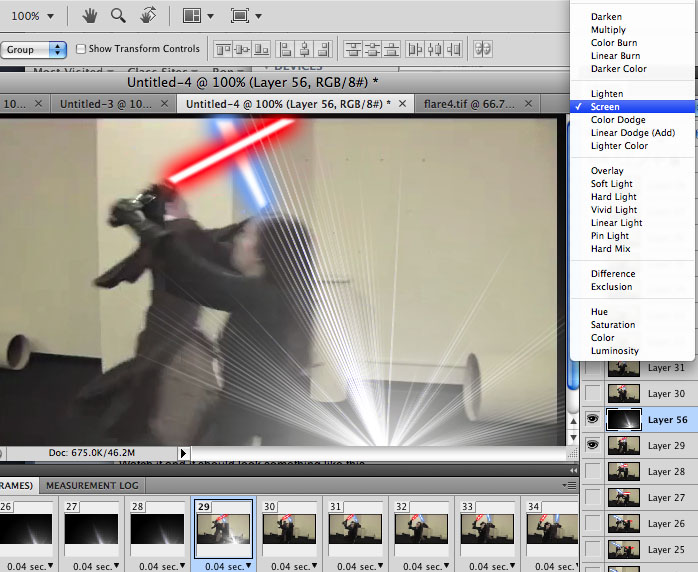Show Layer 31 visibility box
Screen dimensions: 698x572
pyautogui.click(x=592, y=368)
